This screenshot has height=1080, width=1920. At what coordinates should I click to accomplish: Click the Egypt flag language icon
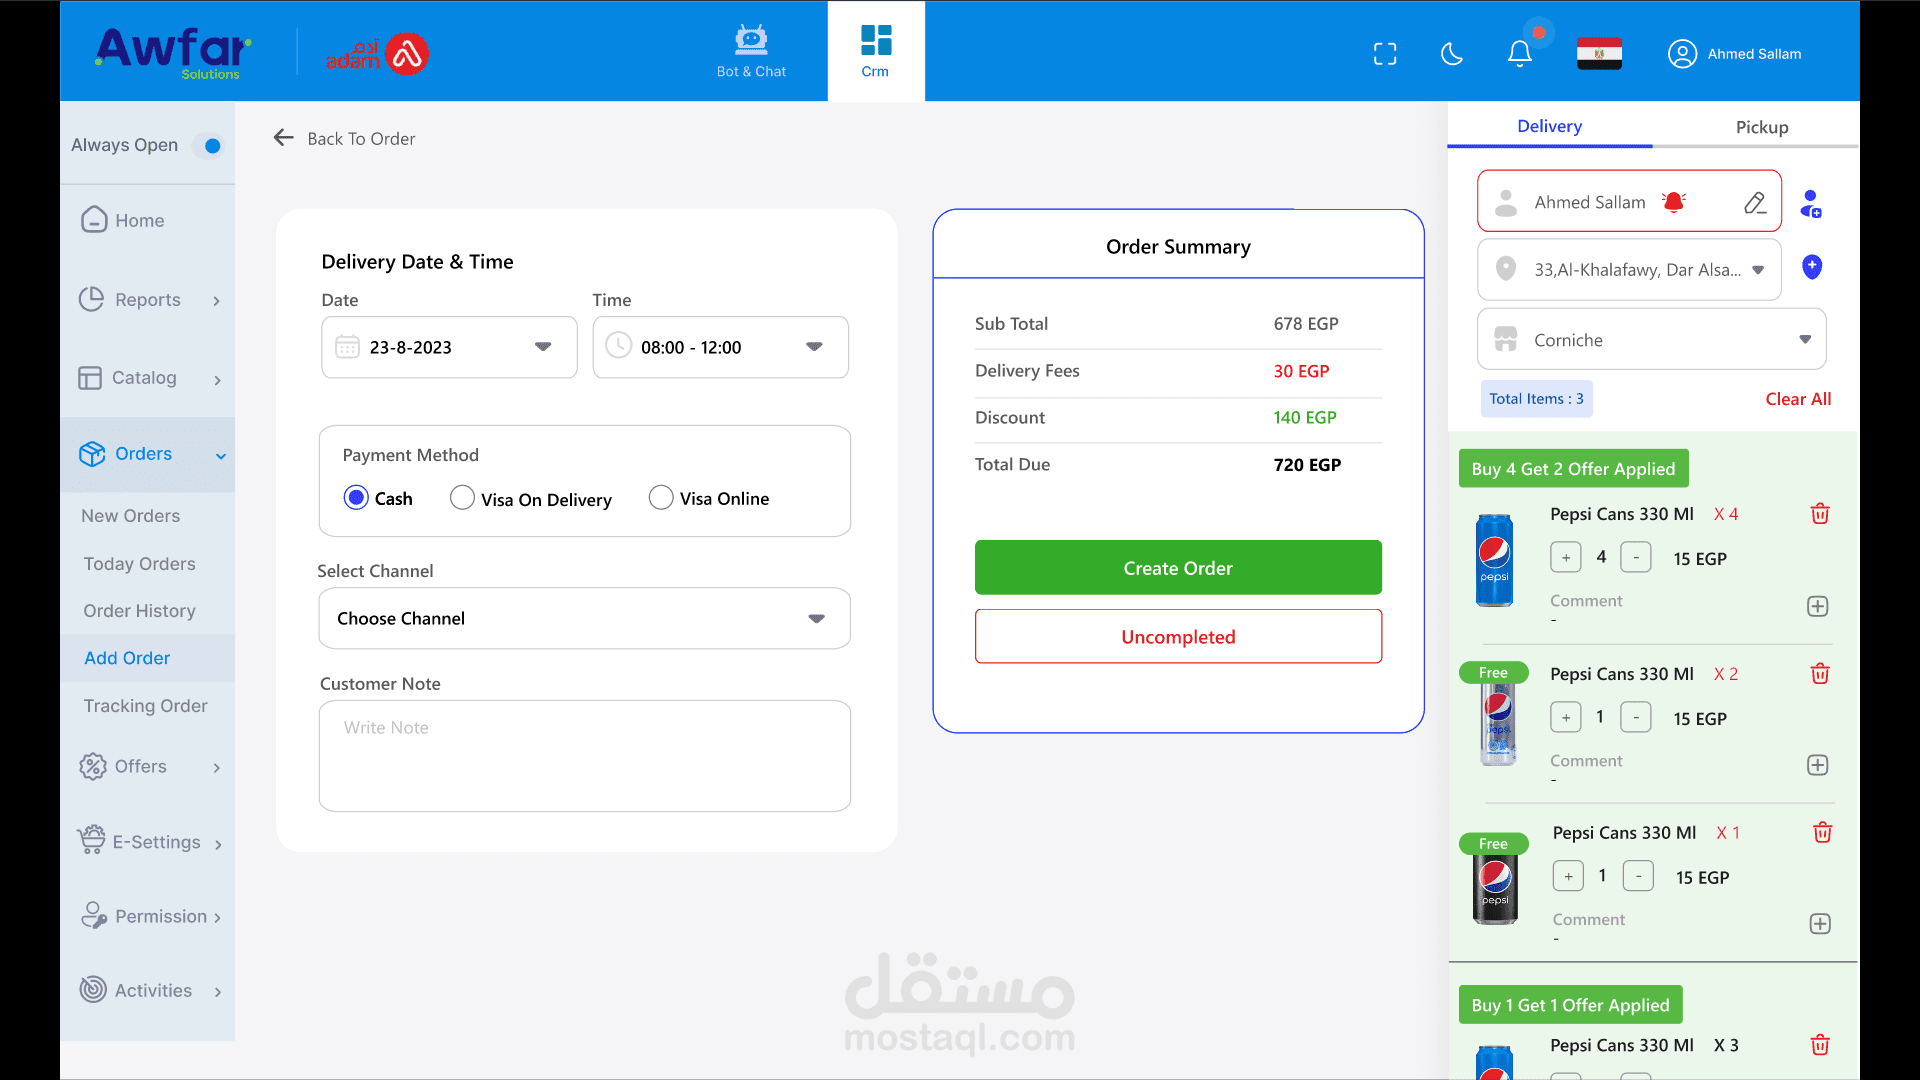coord(1599,54)
